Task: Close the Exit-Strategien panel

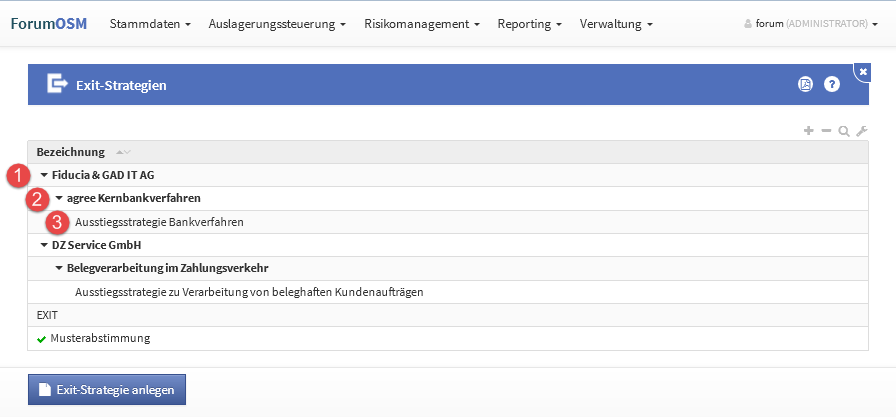Action: (863, 71)
